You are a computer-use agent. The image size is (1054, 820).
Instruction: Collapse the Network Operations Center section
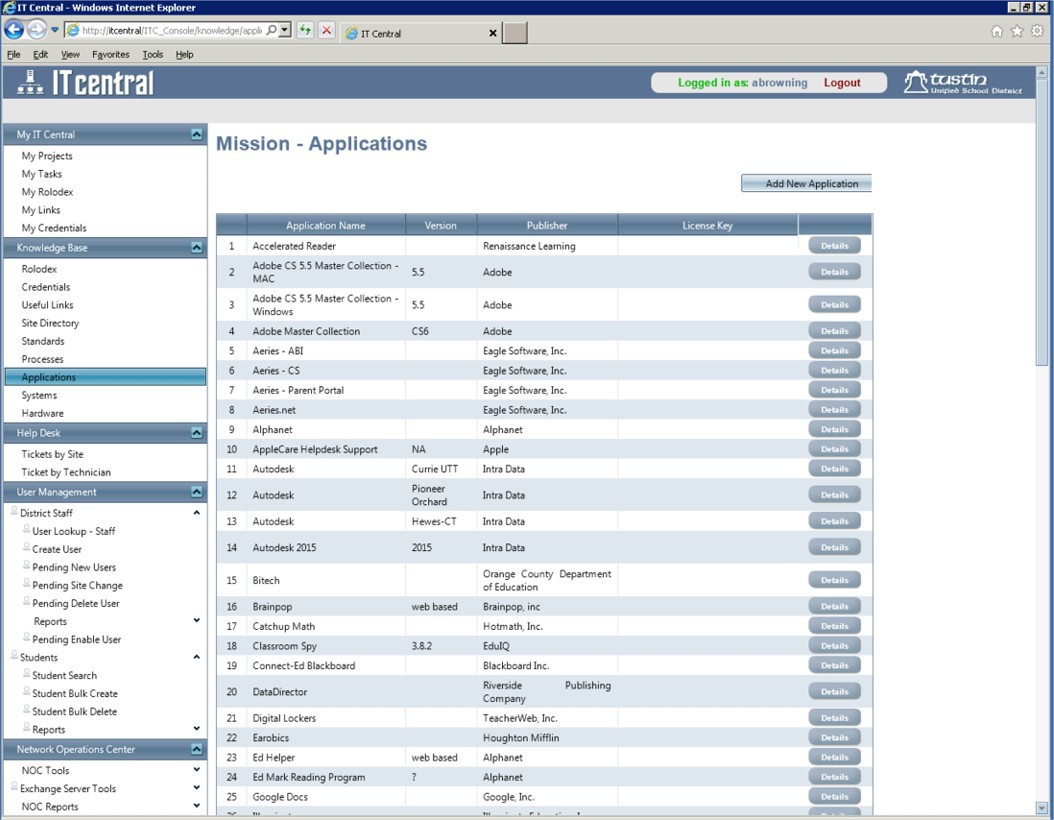click(x=196, y=749)
